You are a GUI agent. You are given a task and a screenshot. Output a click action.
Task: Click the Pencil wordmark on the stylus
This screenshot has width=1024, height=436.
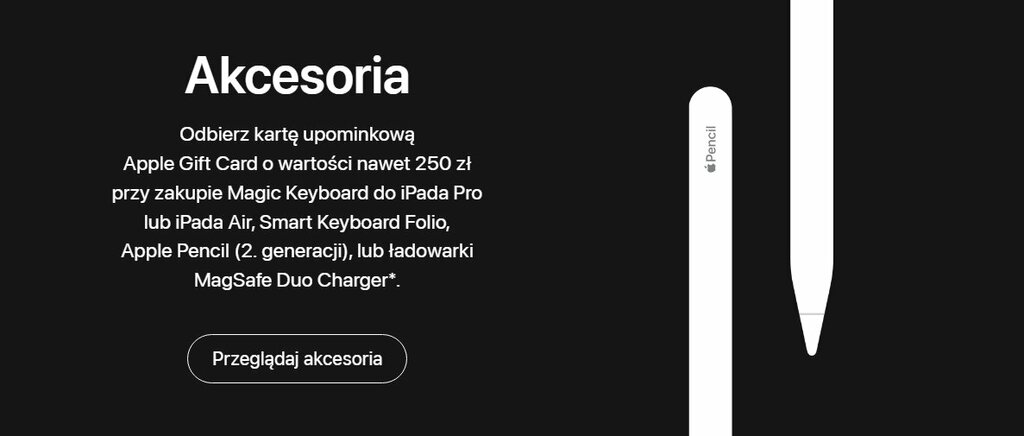711,144
